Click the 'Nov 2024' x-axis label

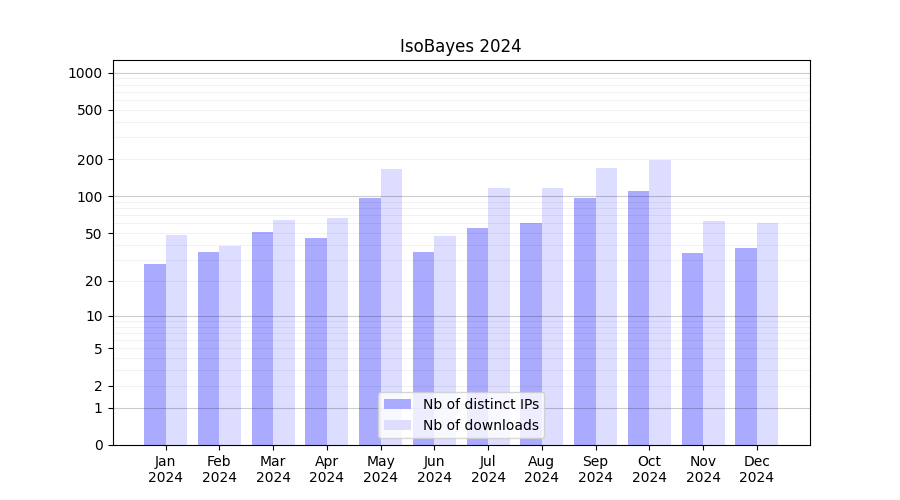(x=703, y=469)
